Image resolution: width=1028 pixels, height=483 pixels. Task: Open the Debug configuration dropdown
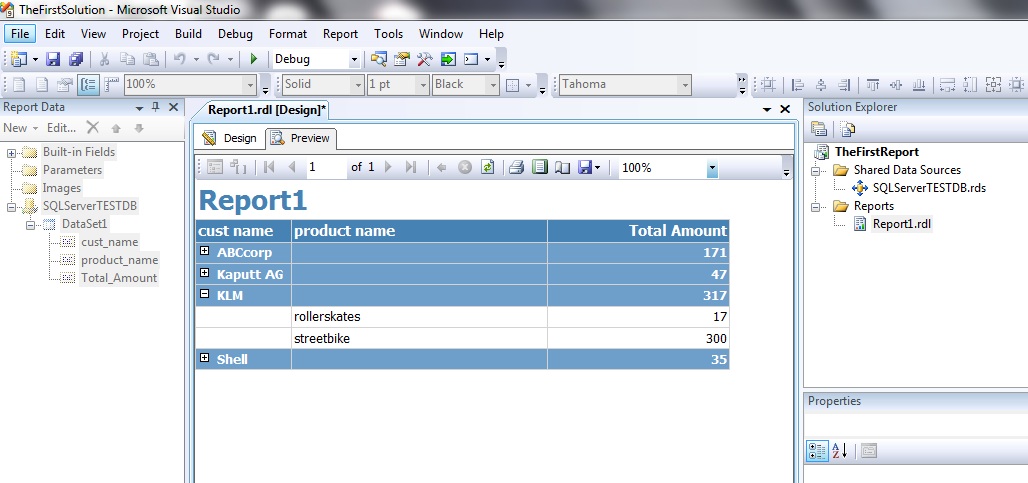point(354,60)
